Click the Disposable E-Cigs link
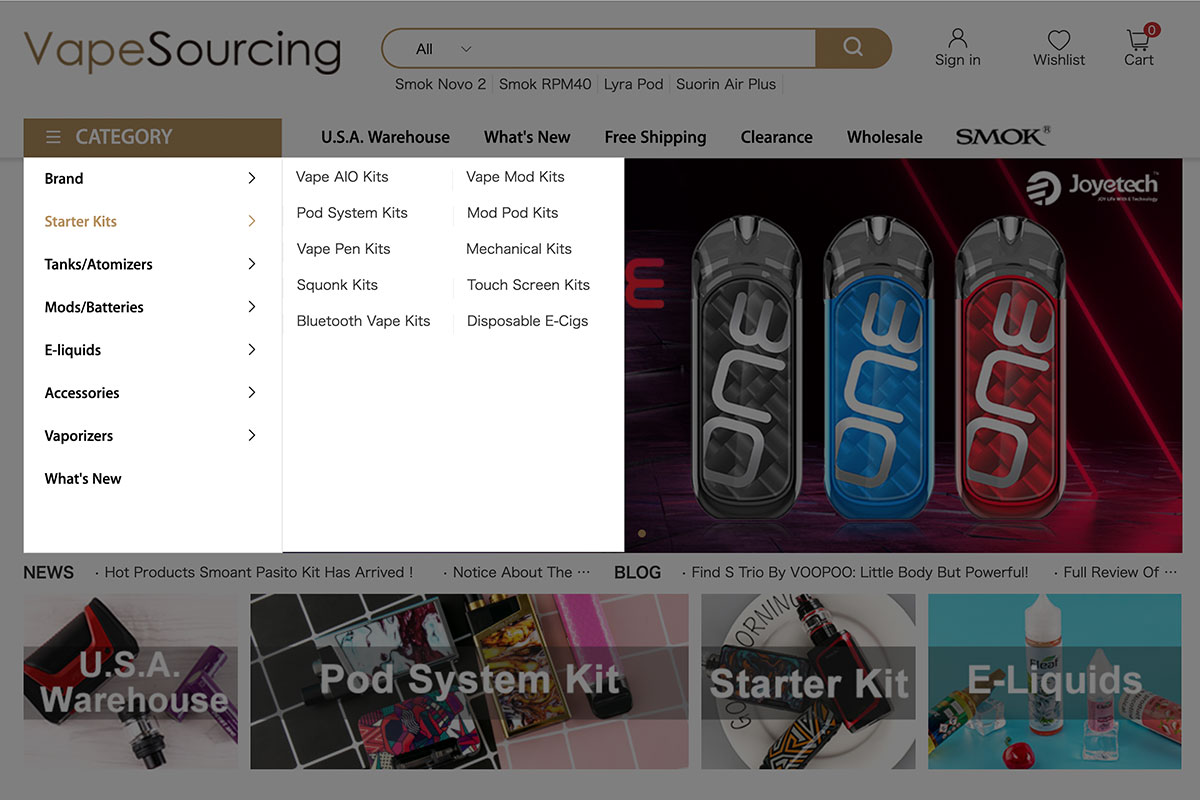The height and width of the screenshot is (800, 1200). tap(527, 321)
